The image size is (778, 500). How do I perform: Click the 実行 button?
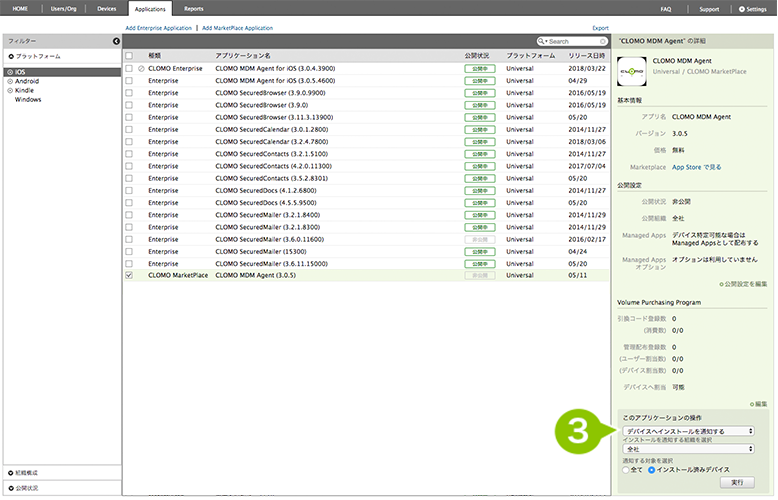pos(737,482)
